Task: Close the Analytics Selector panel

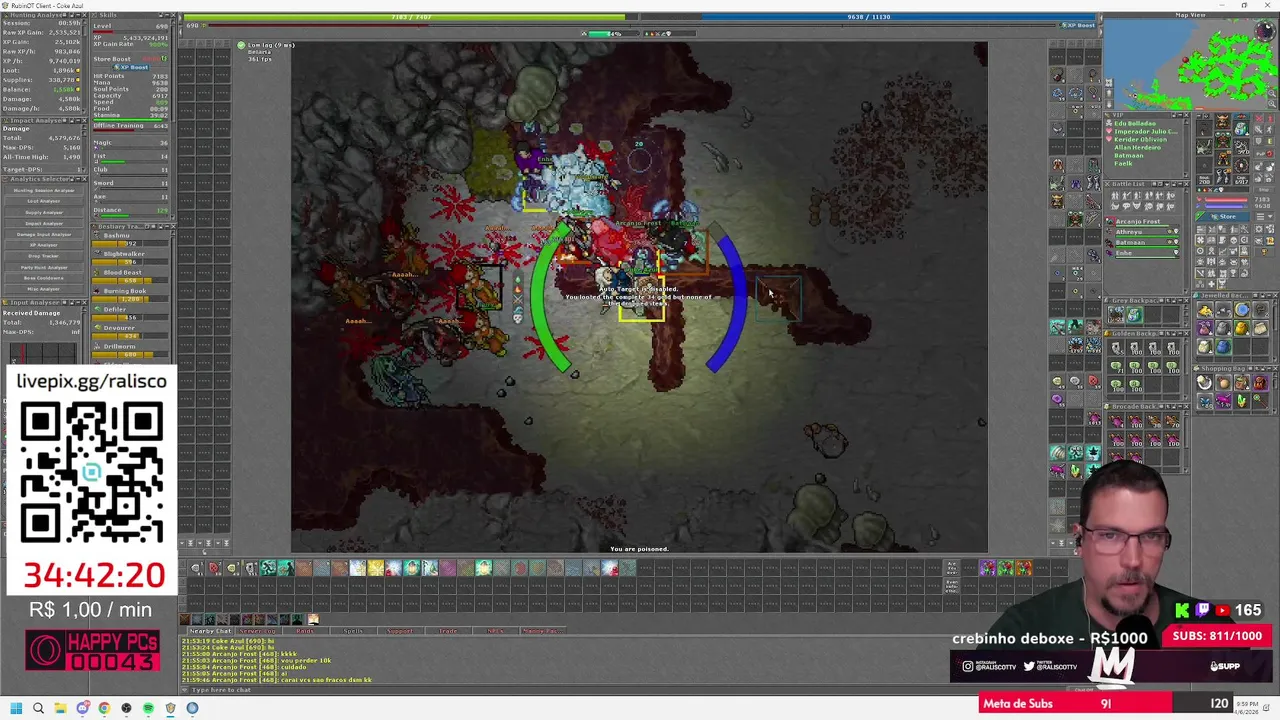Action: [84, 179]
